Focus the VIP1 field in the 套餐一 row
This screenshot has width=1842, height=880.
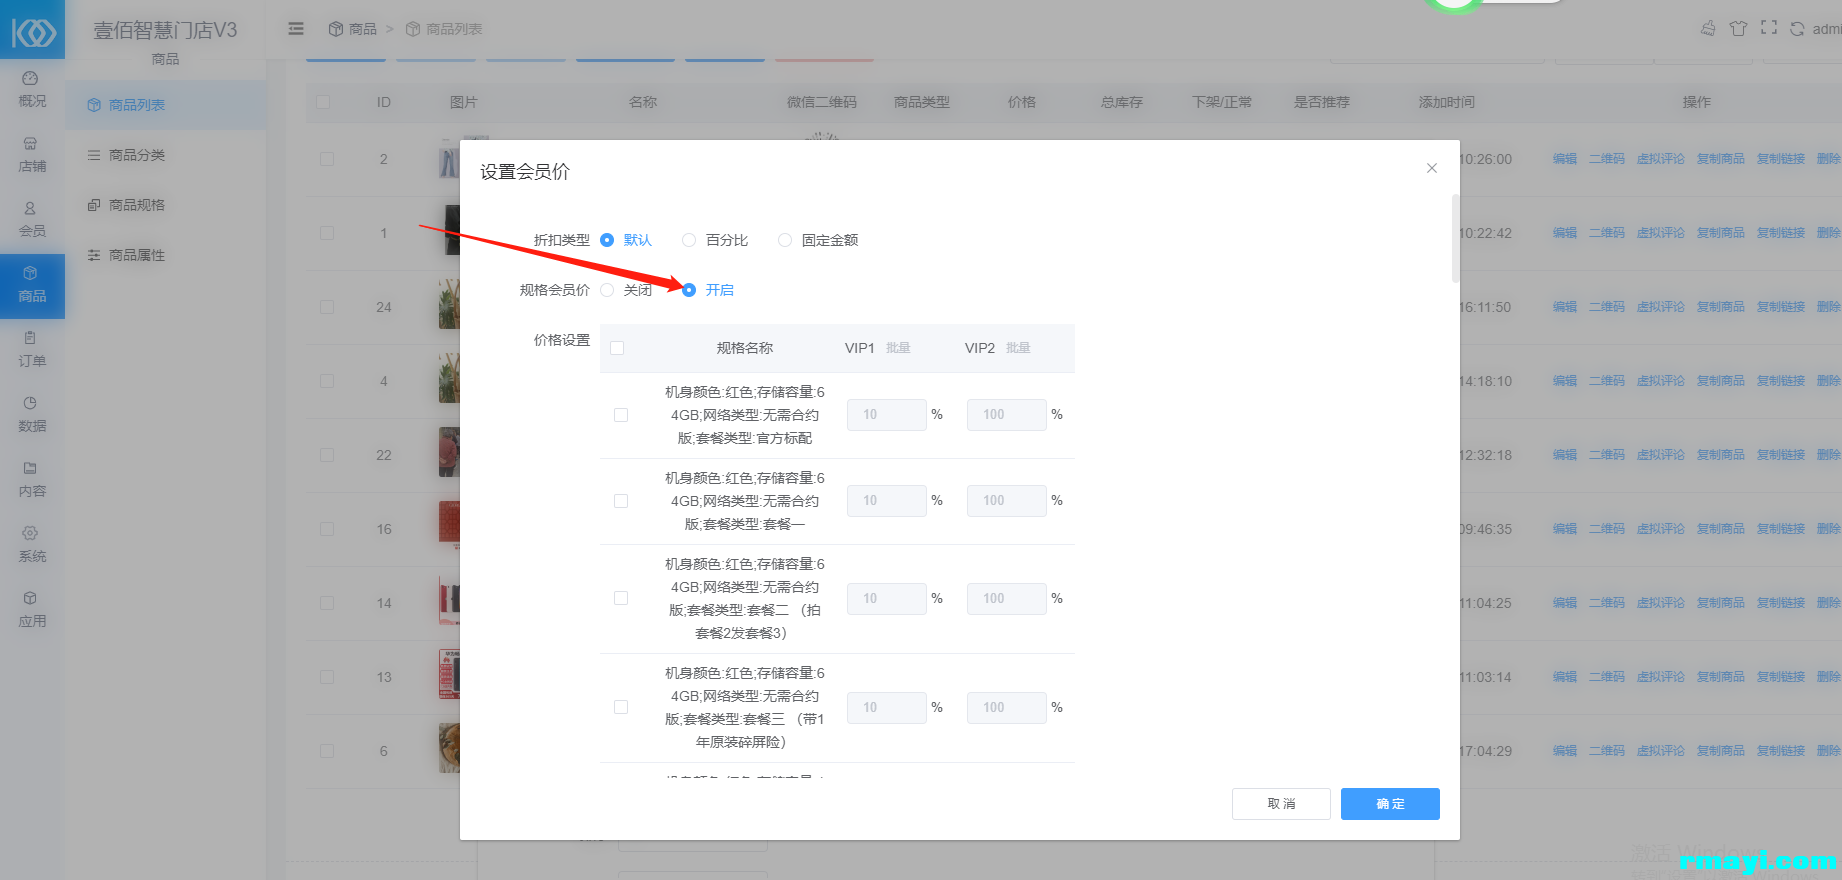coord(887,501)
